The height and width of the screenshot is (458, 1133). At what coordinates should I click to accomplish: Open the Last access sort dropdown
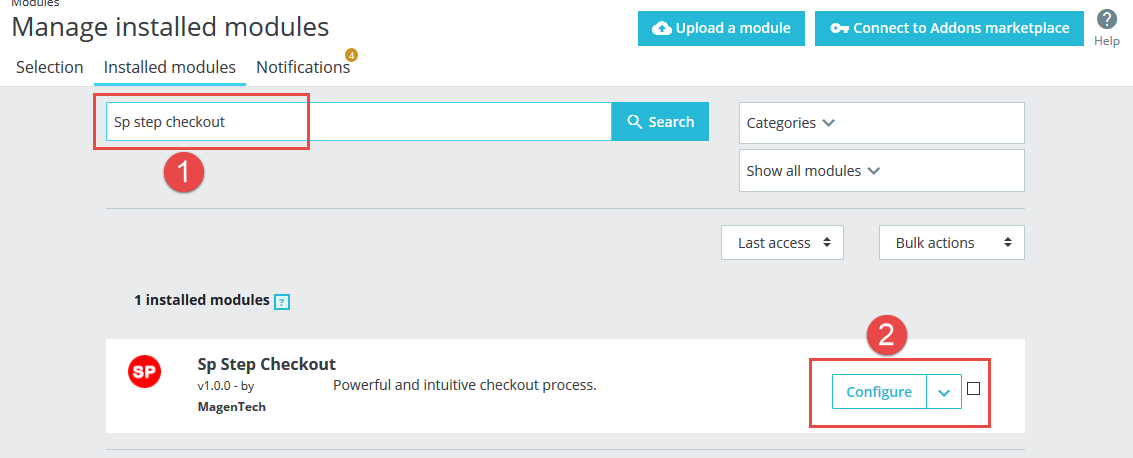click(x=783, y=243)
